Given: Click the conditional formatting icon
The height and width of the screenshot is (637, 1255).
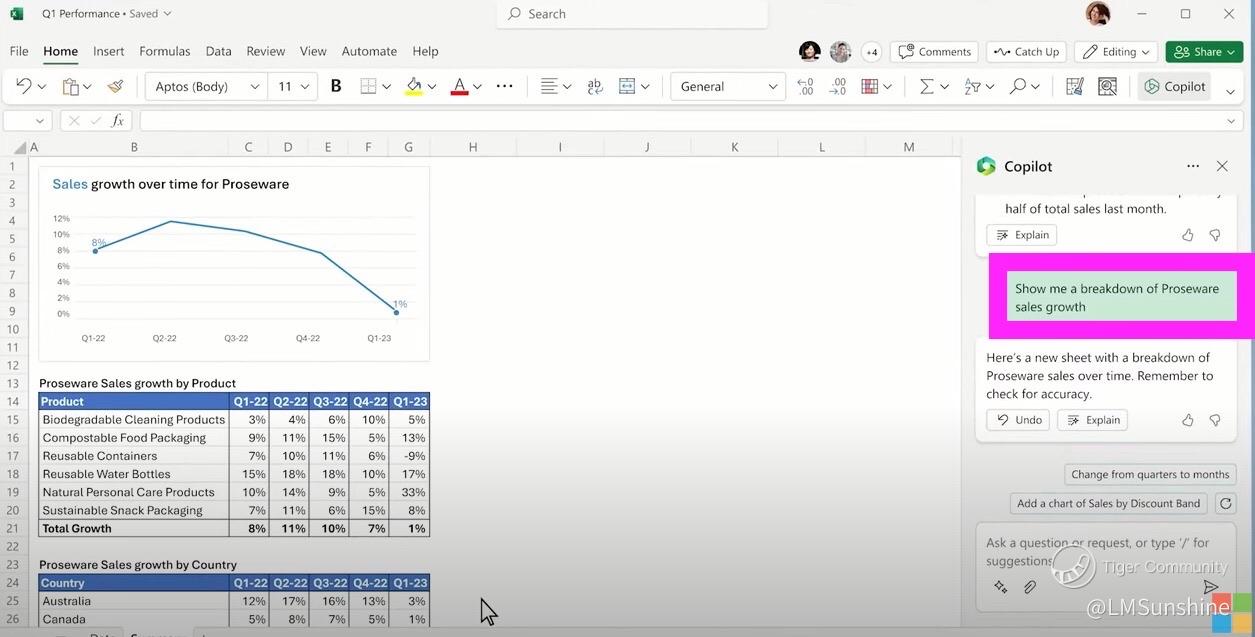Looking at the screenshot, I should [870, 87].
